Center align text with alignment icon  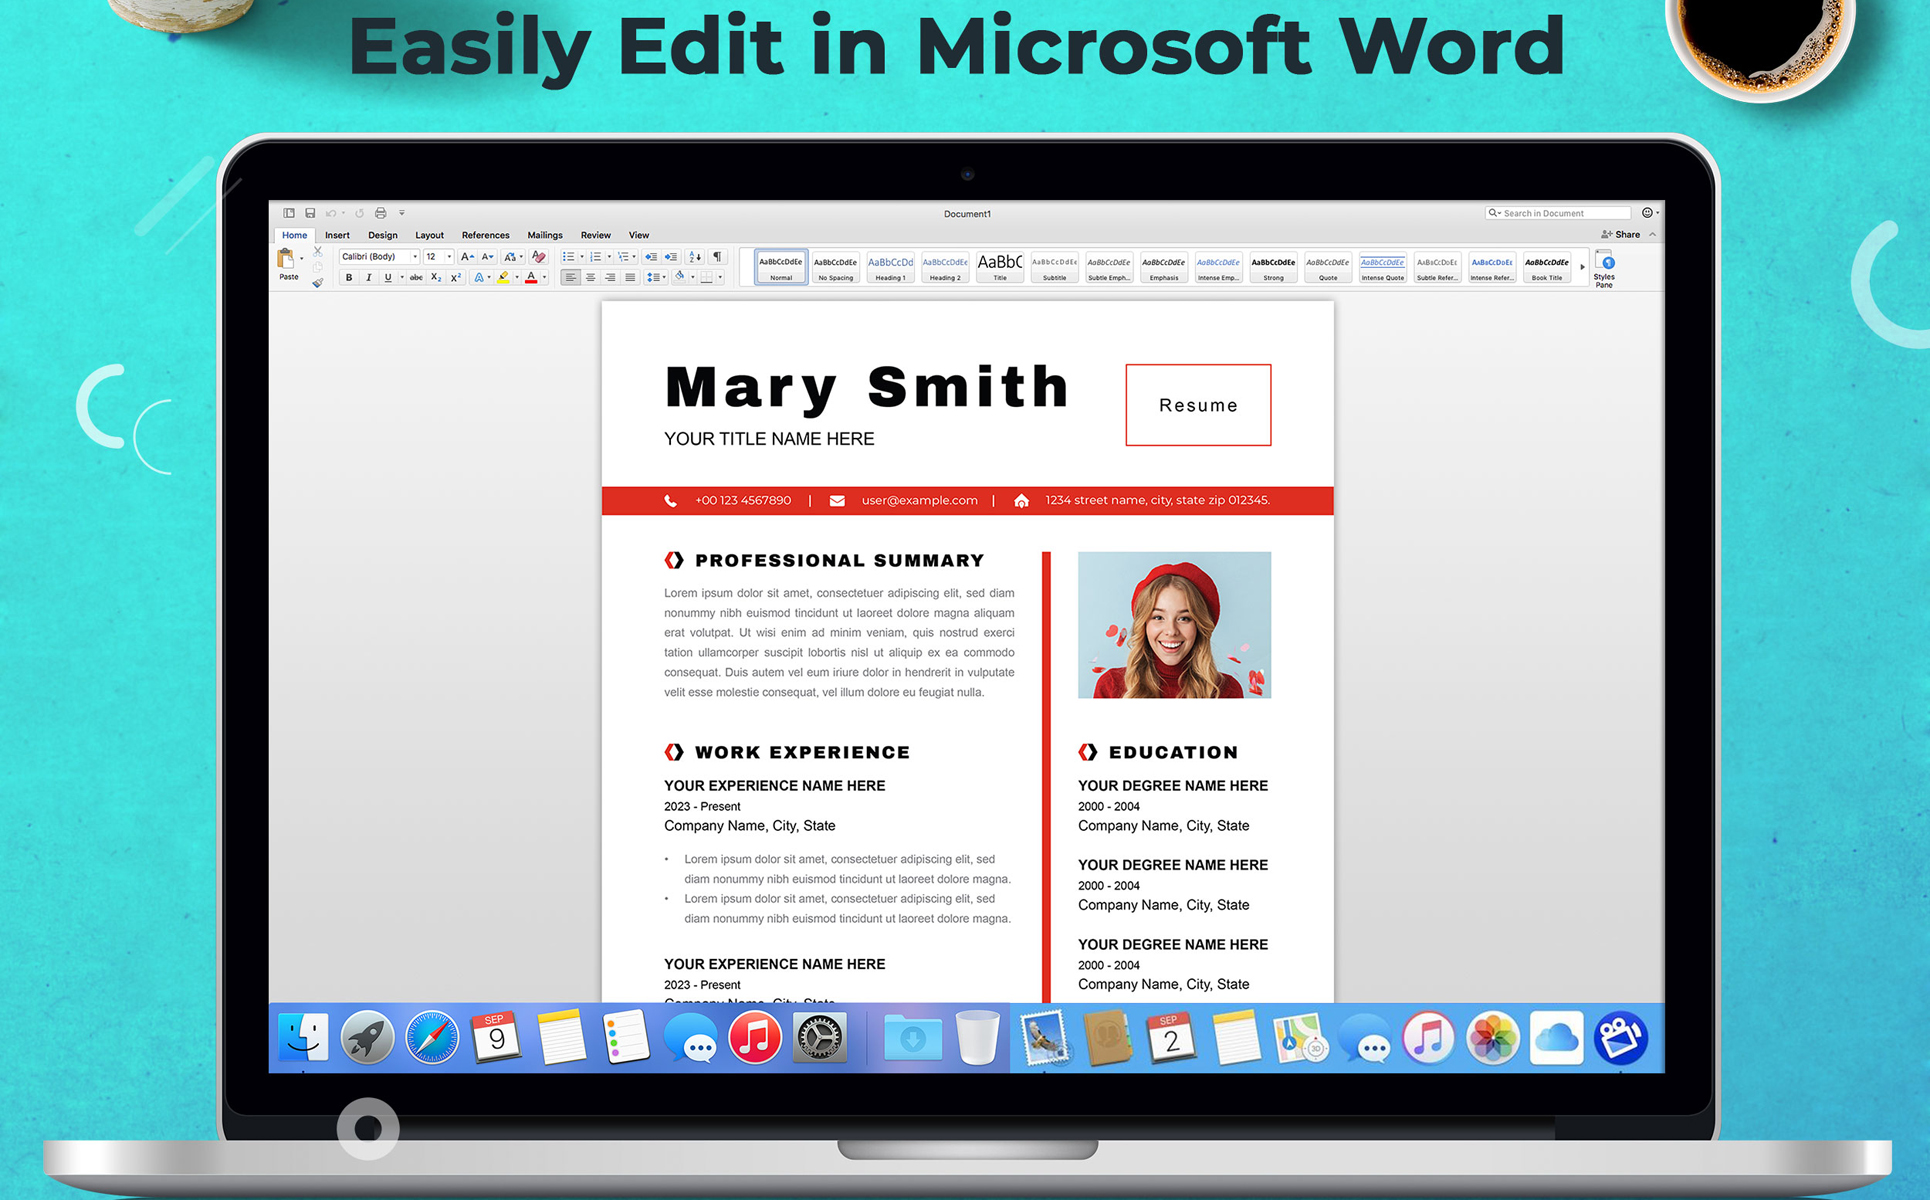590,278
